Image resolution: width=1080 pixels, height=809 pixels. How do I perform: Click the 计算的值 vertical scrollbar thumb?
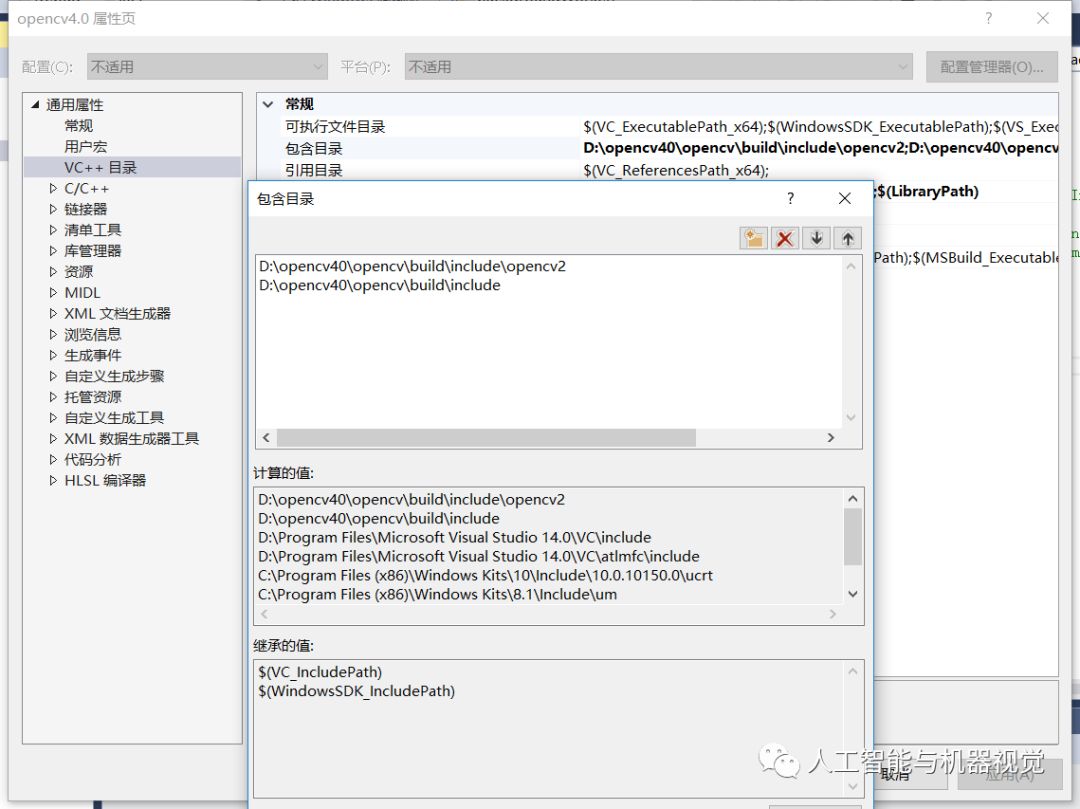[853, 537]
